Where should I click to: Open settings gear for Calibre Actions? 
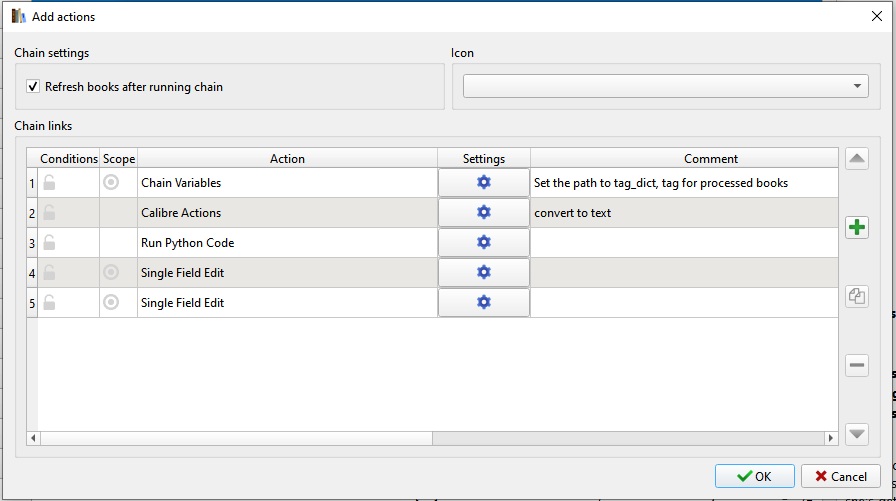pos(484,213)
